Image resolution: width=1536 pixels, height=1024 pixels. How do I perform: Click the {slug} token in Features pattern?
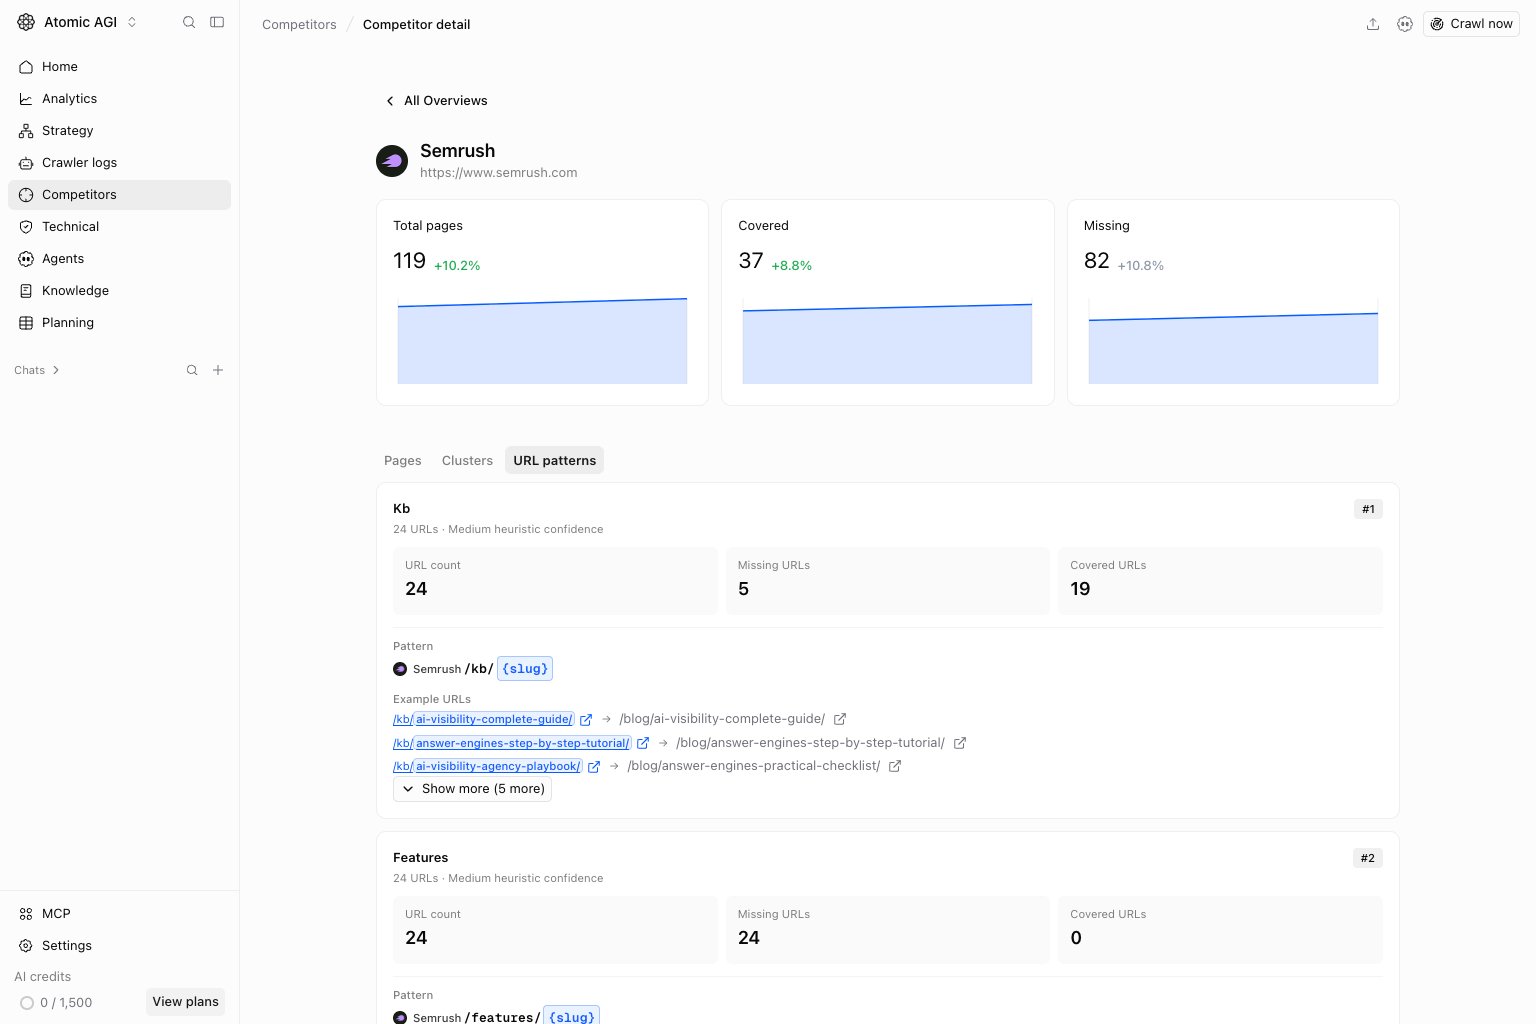572,1017
